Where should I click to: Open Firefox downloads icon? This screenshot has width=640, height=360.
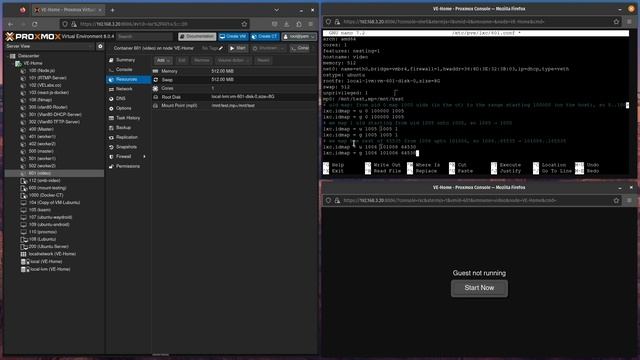[287, 24]
